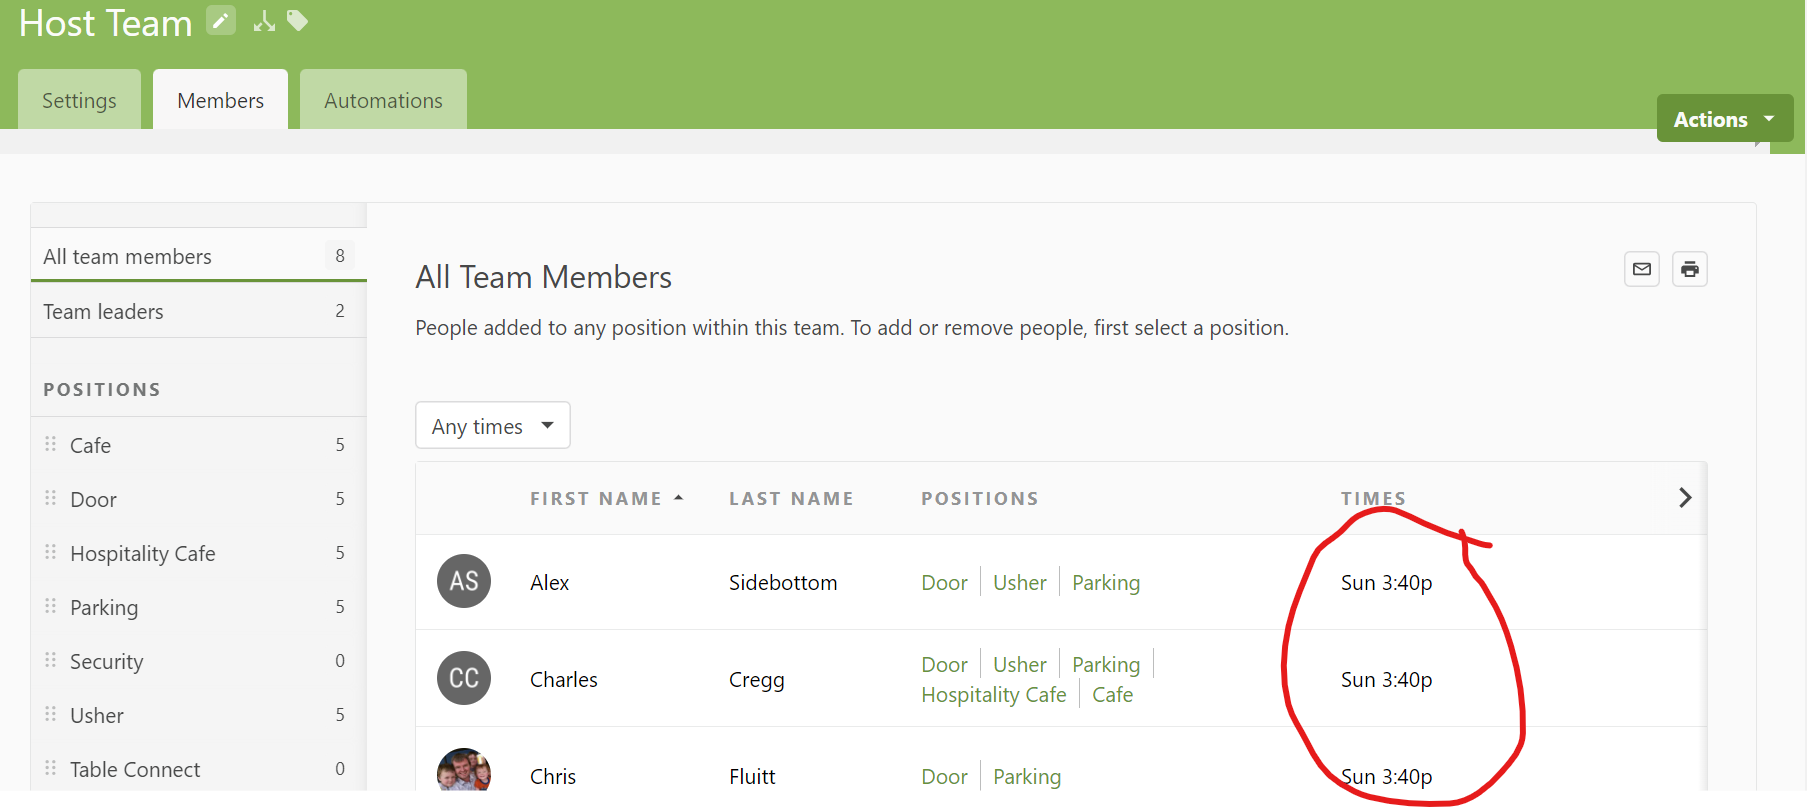Click the tag icon in the header
Image resolution: width=1807 pixels, height=808 pixels.
click(297, 20)
